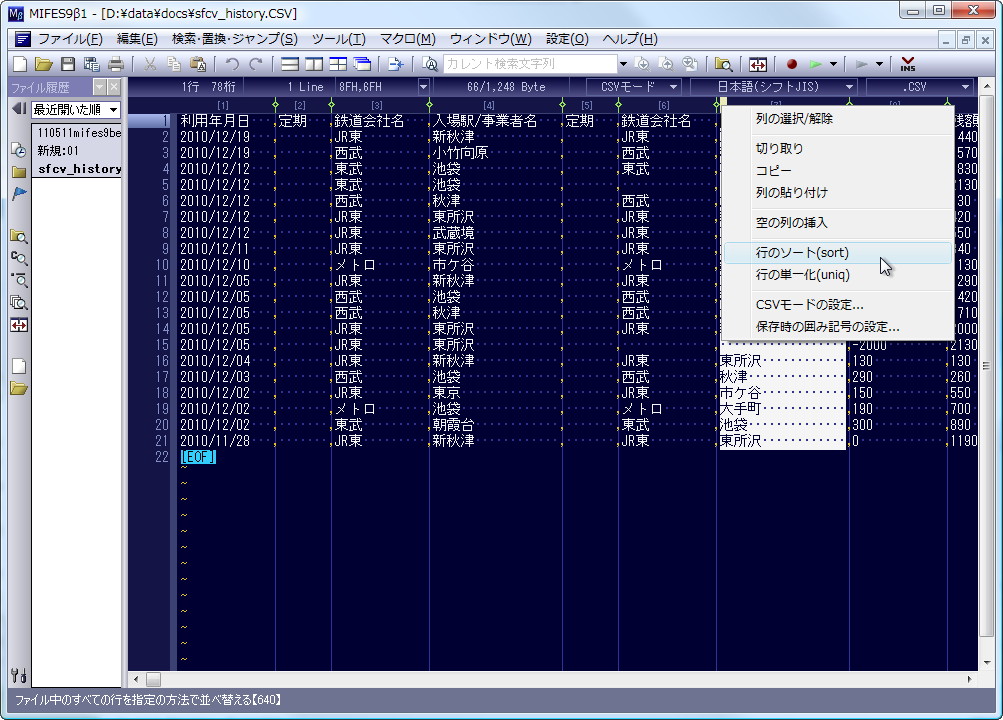Choose 列の選択/解除 from context menu
Image resolution: width=1003 pixels, height=720 pixels.
[837, 119]
